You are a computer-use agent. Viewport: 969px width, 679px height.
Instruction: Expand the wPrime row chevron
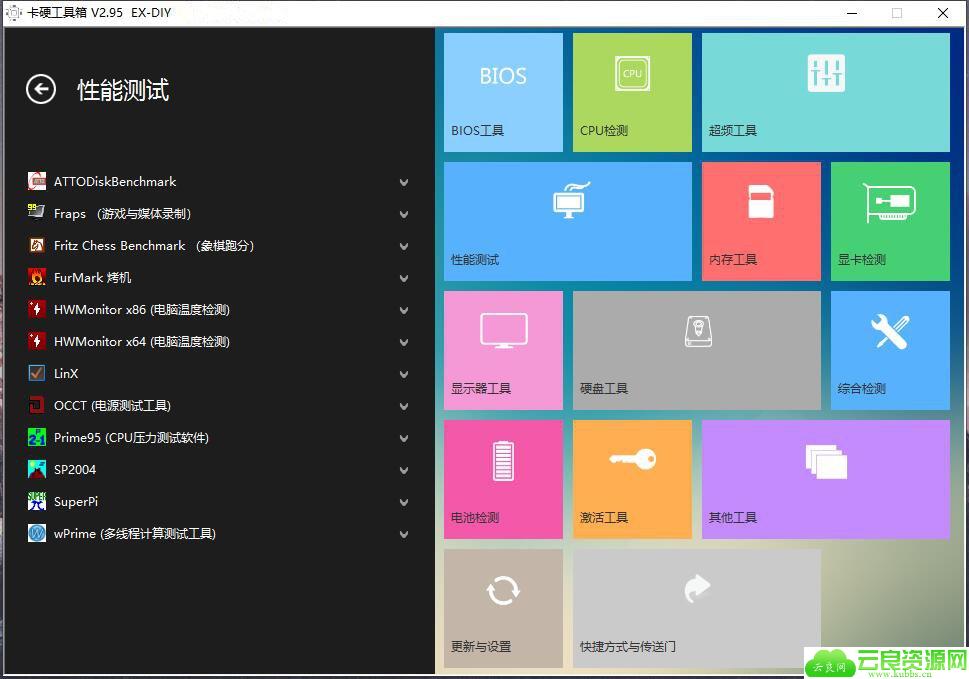tap(404, 534)
